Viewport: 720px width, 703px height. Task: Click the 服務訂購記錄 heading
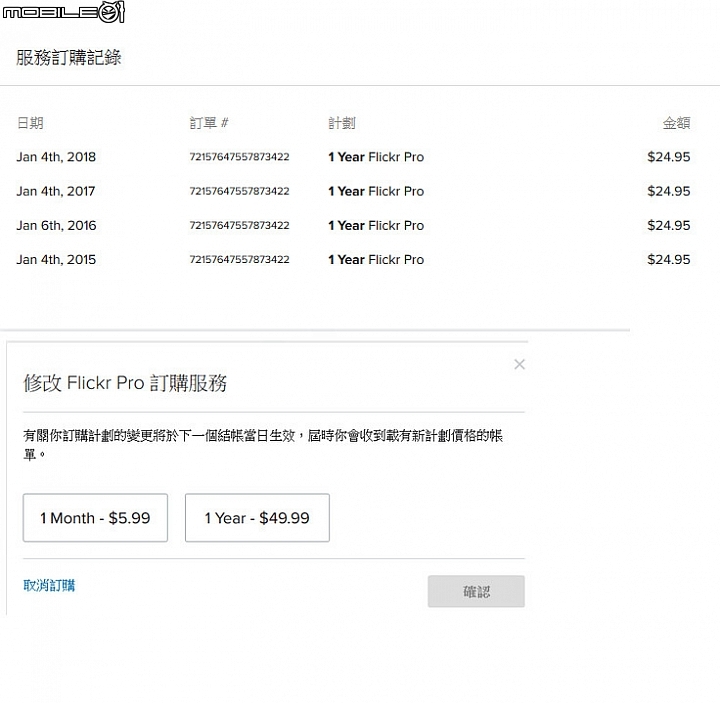(68, 57)
